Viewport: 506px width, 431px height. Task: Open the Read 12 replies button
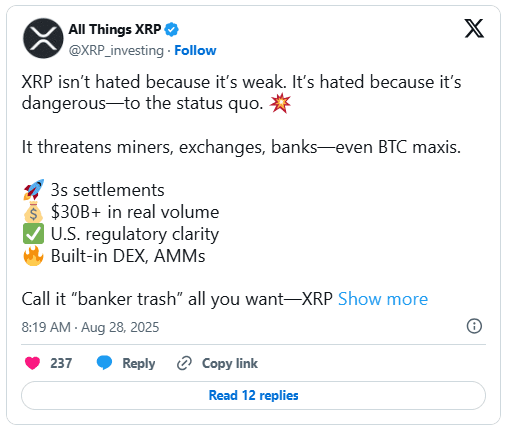[253, 395]
